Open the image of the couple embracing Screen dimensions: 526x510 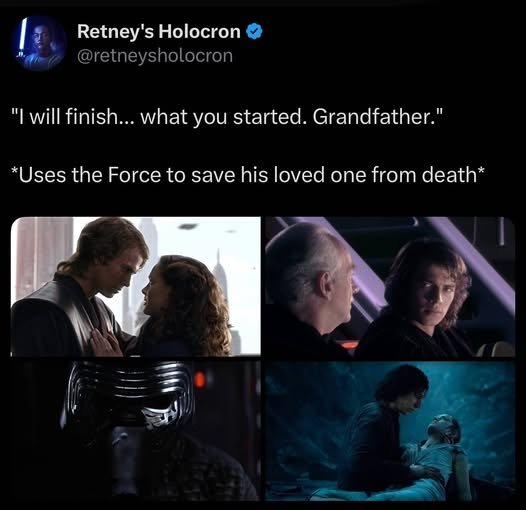pyautogui.click(x=136, y=287)
